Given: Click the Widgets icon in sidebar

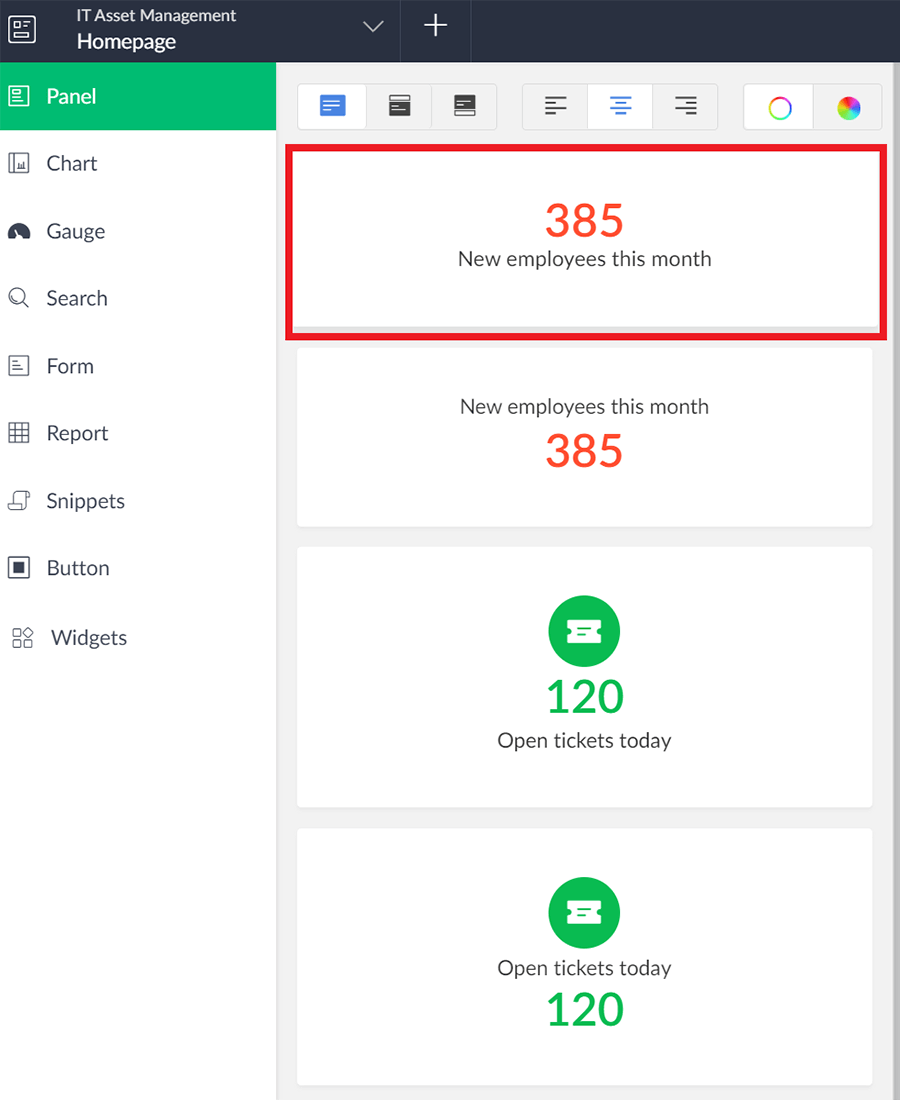Looking at the screenshot, I should (x=22, y=637).
